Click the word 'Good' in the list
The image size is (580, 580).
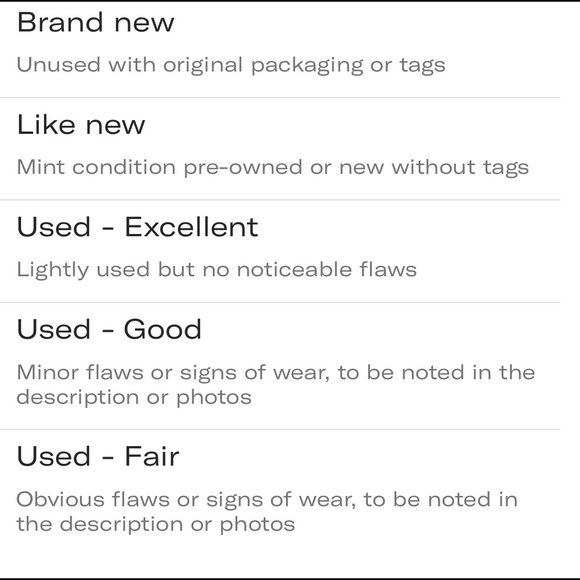point(162,329)
